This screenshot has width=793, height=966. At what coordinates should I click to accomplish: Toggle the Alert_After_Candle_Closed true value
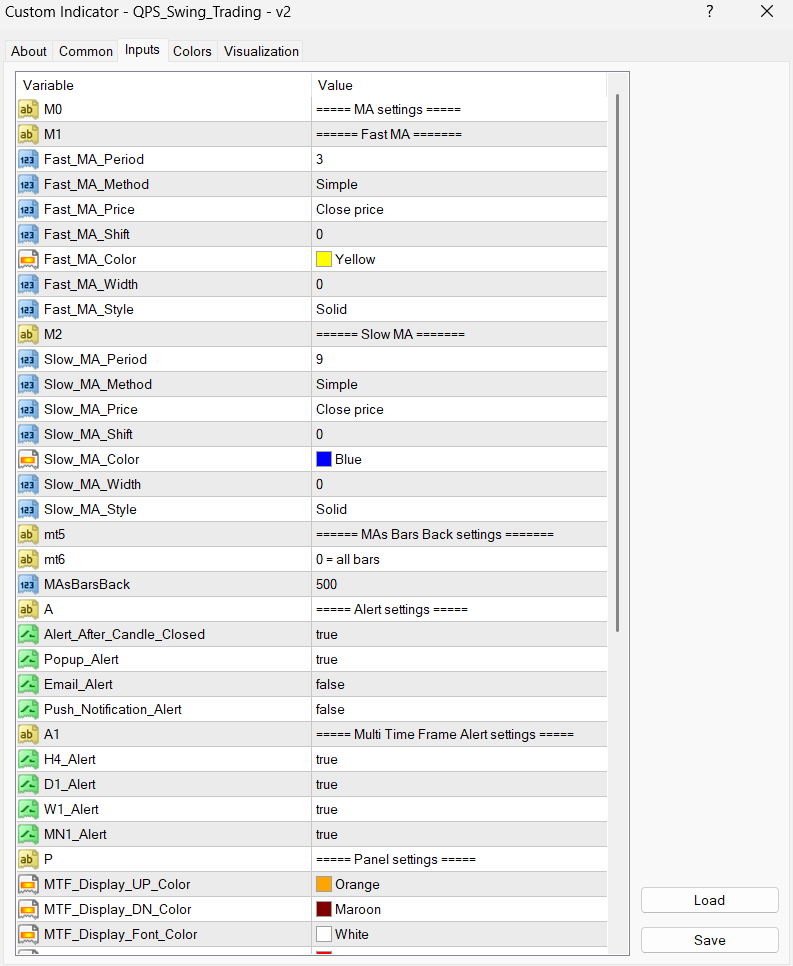pos(327,634)
